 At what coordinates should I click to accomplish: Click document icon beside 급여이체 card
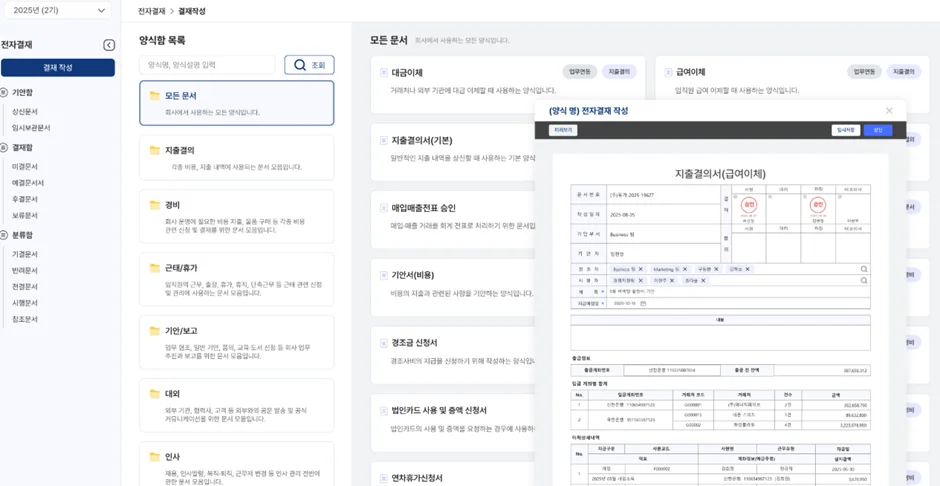[x=668, y=73]
